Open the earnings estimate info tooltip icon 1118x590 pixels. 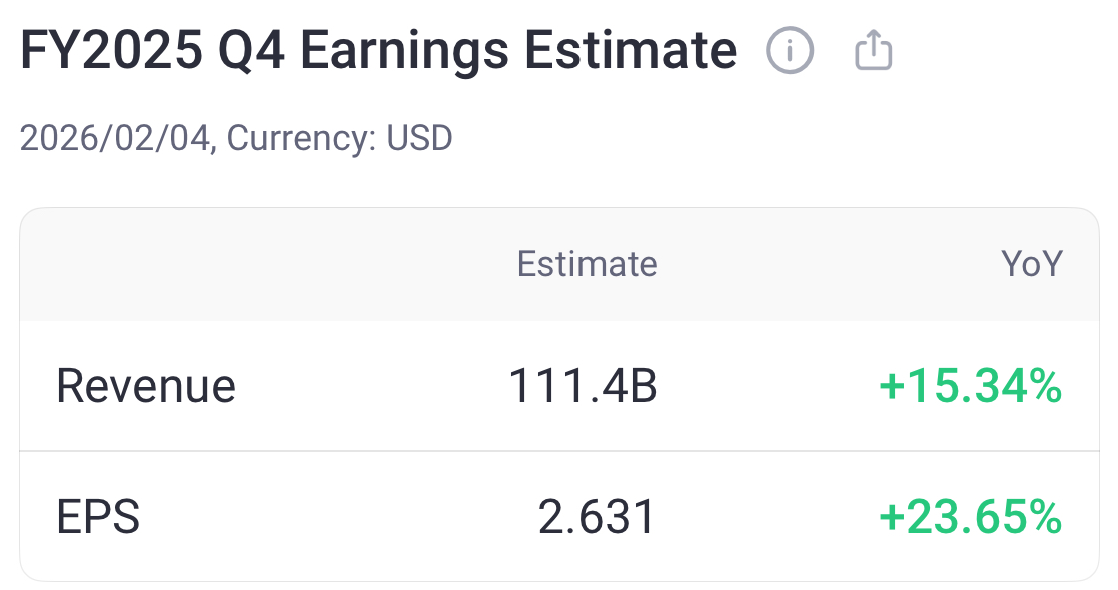(x=789, y=50)
